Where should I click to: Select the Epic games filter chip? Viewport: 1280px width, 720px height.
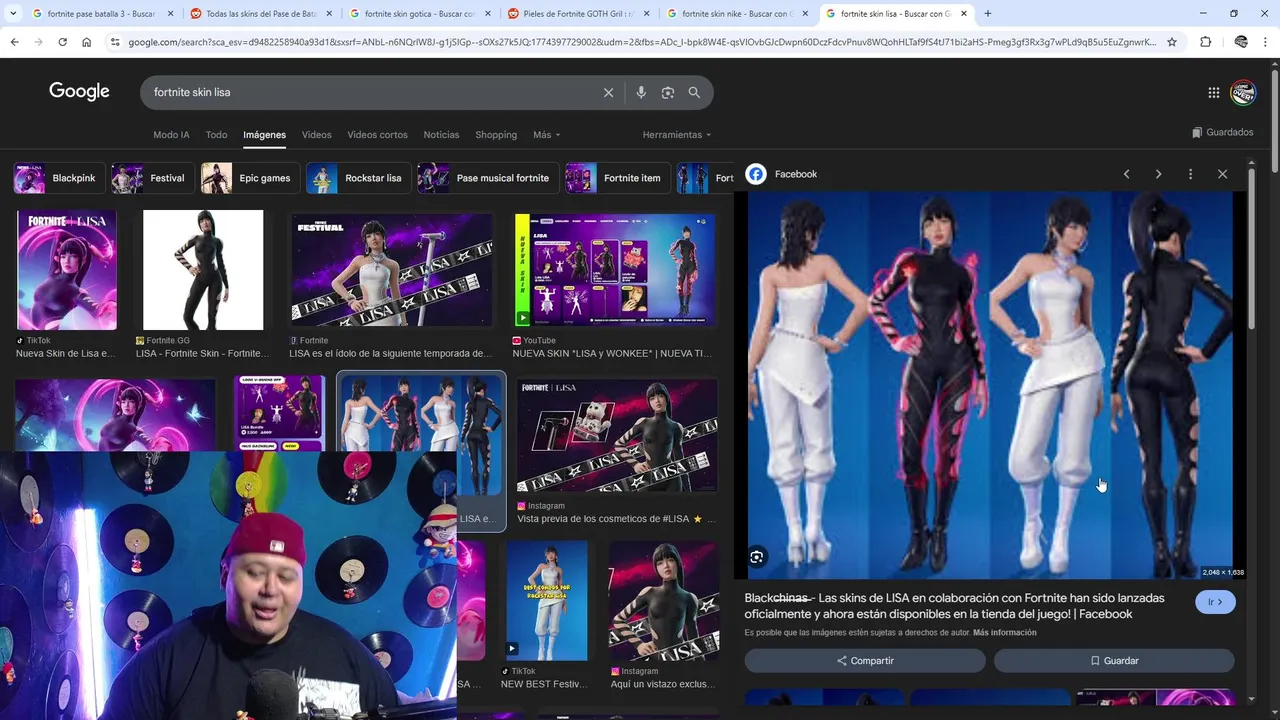point(248,178)
